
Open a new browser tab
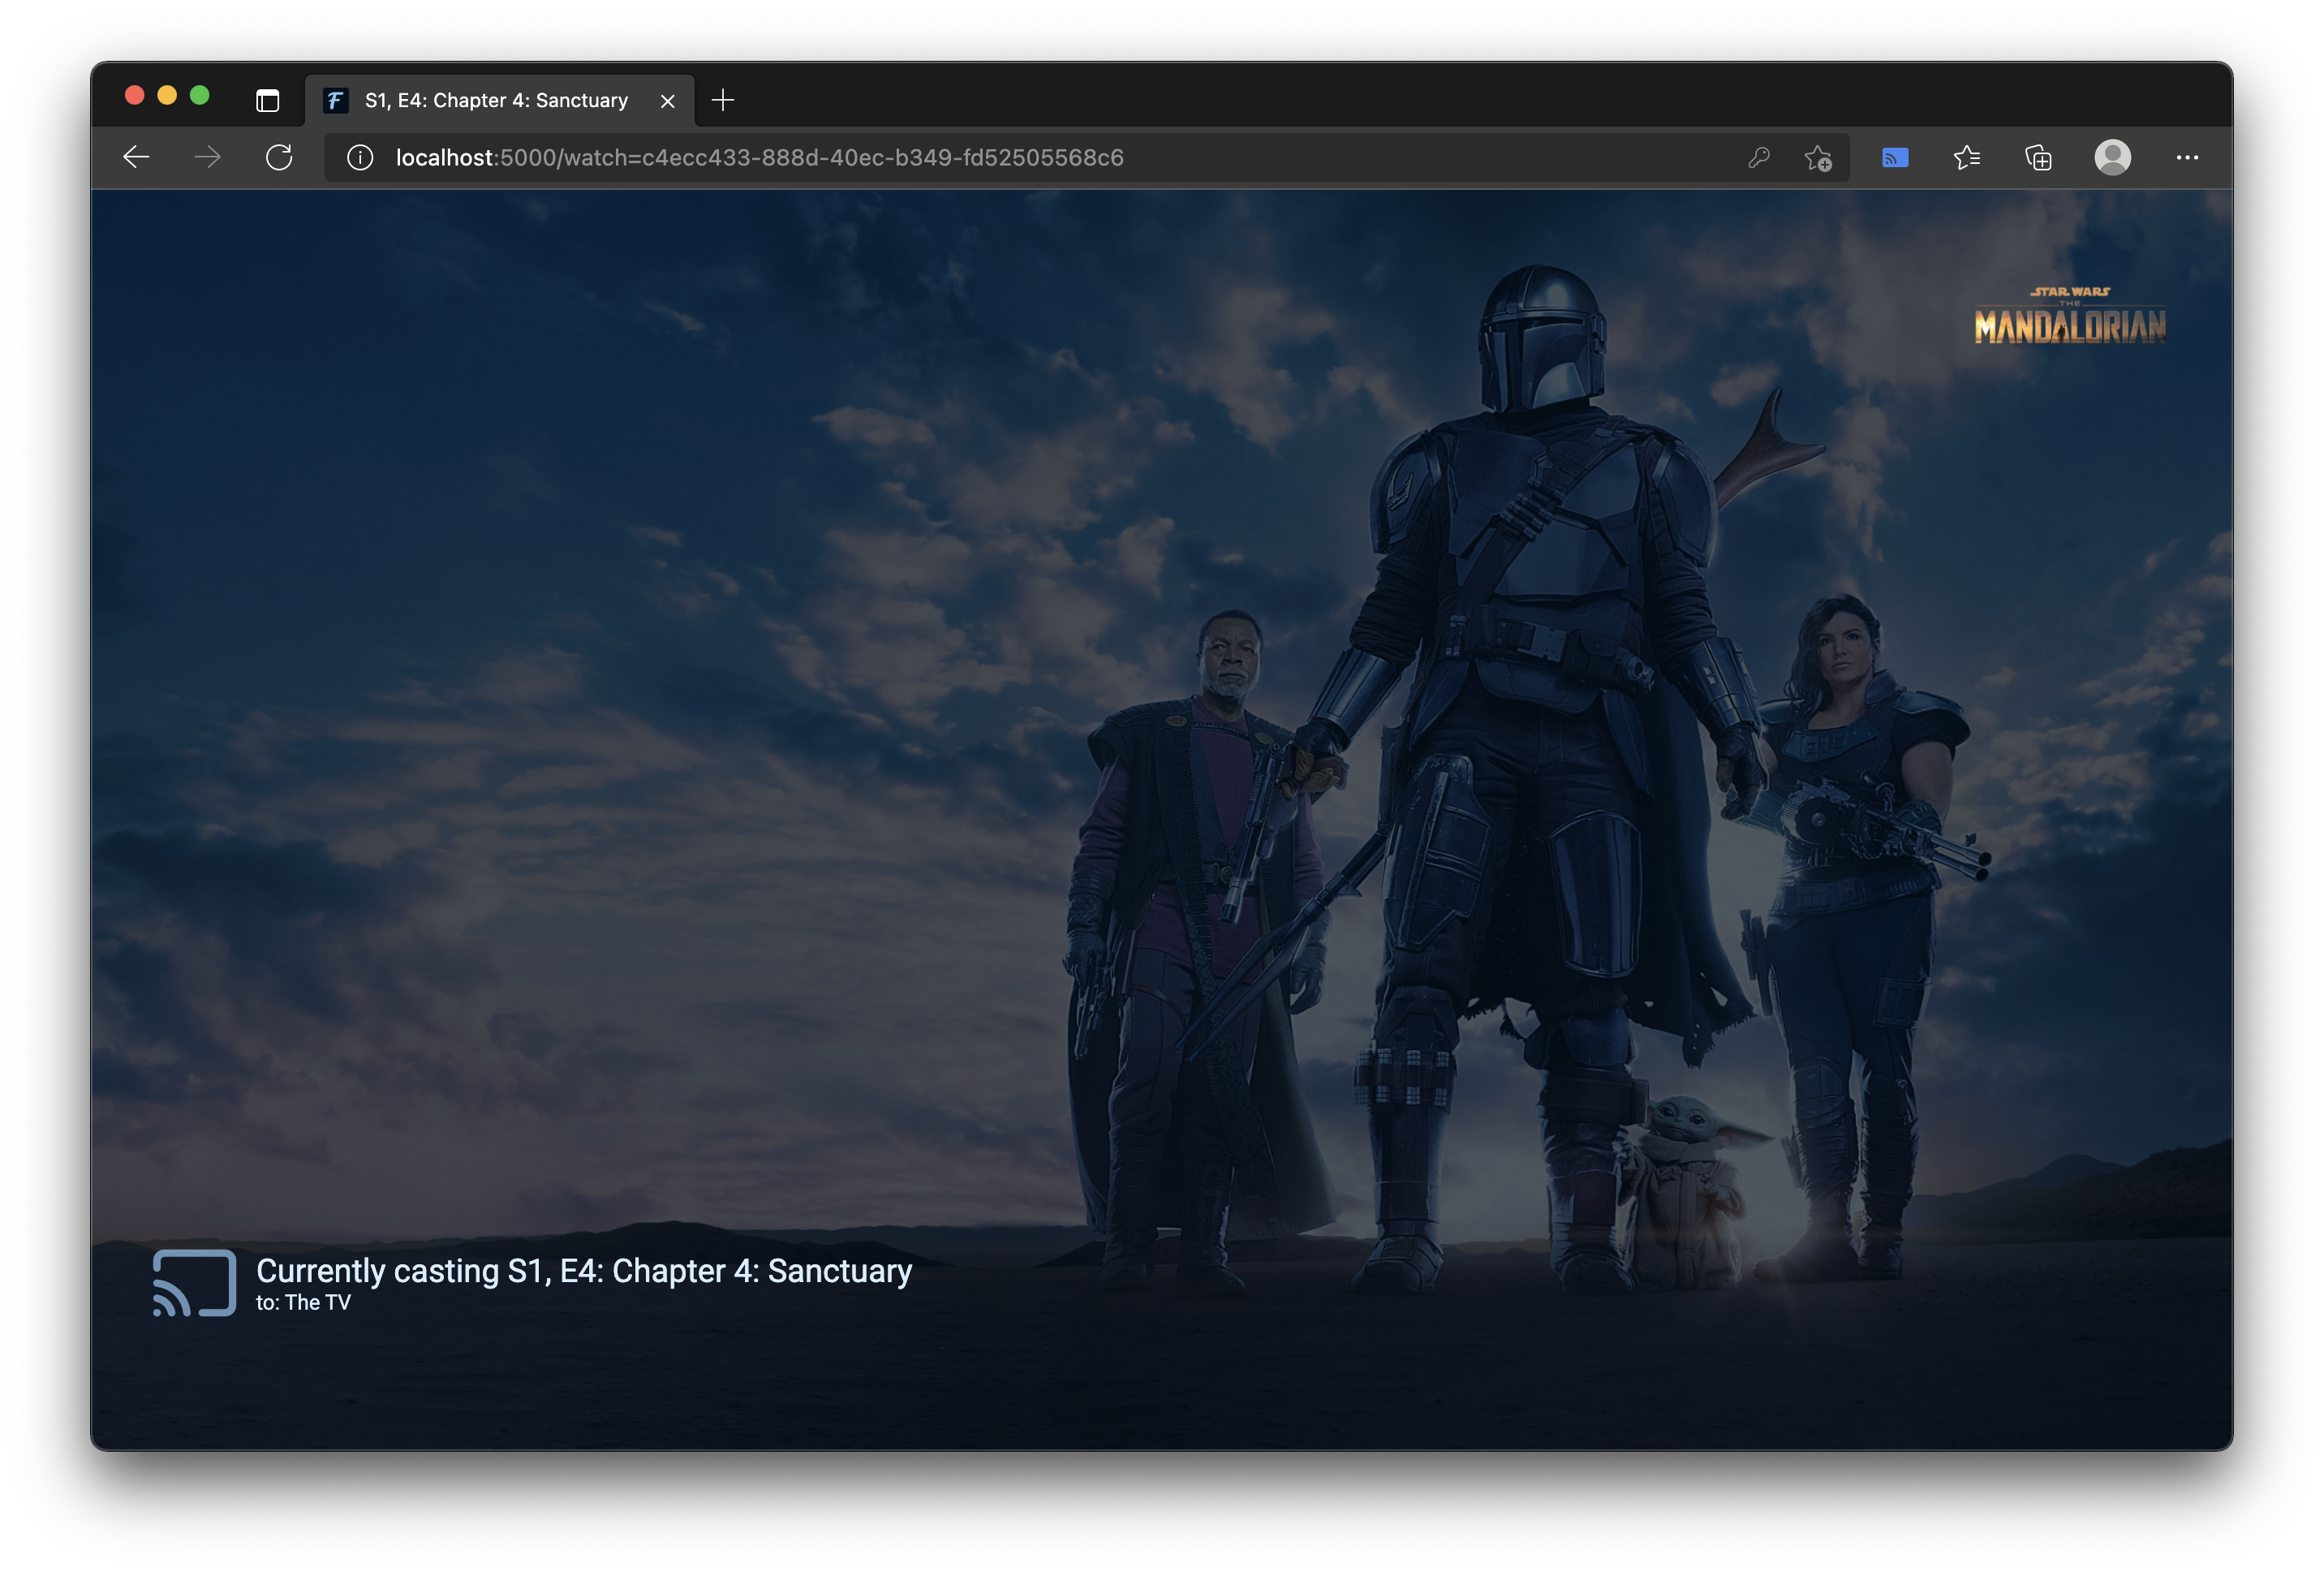pos(723,100)
